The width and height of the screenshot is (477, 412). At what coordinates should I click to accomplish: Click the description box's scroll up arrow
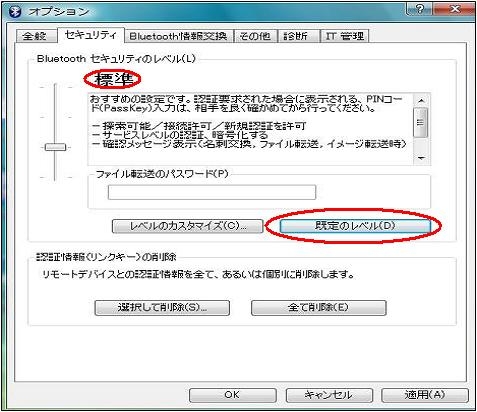[x=421, y=100]
